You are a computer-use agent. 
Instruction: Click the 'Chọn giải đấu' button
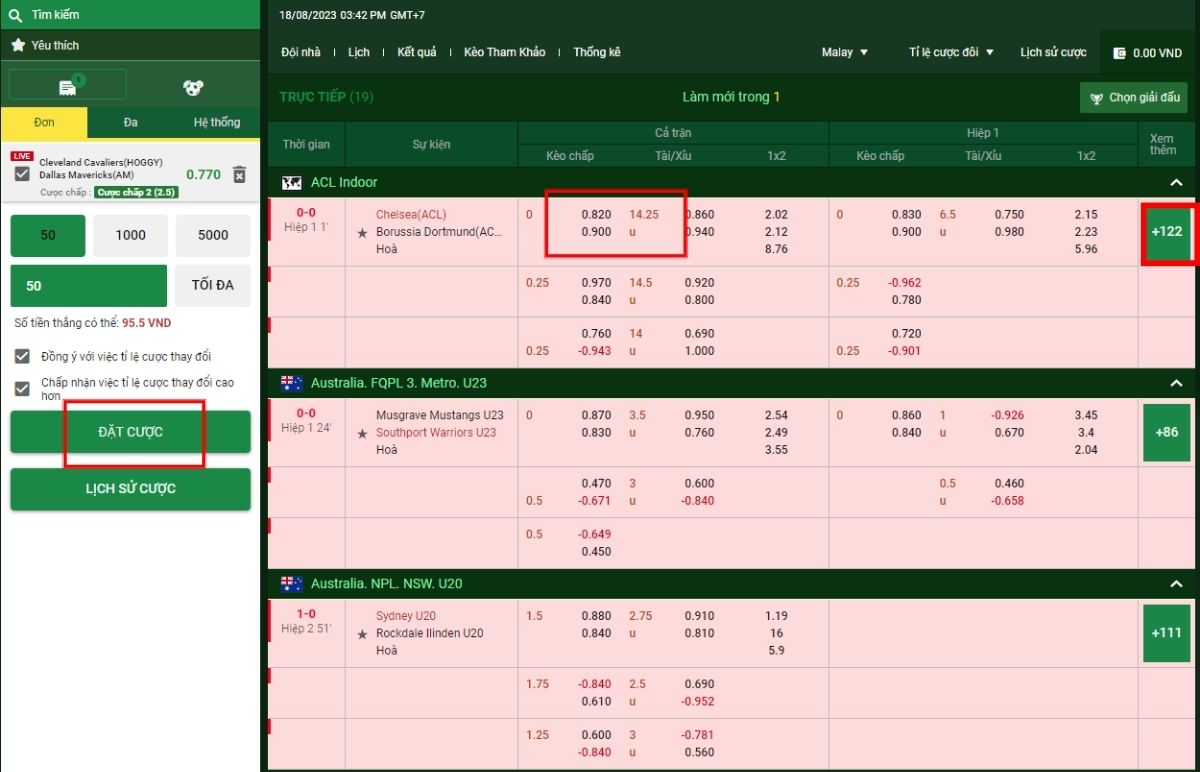click(1133, 98)
